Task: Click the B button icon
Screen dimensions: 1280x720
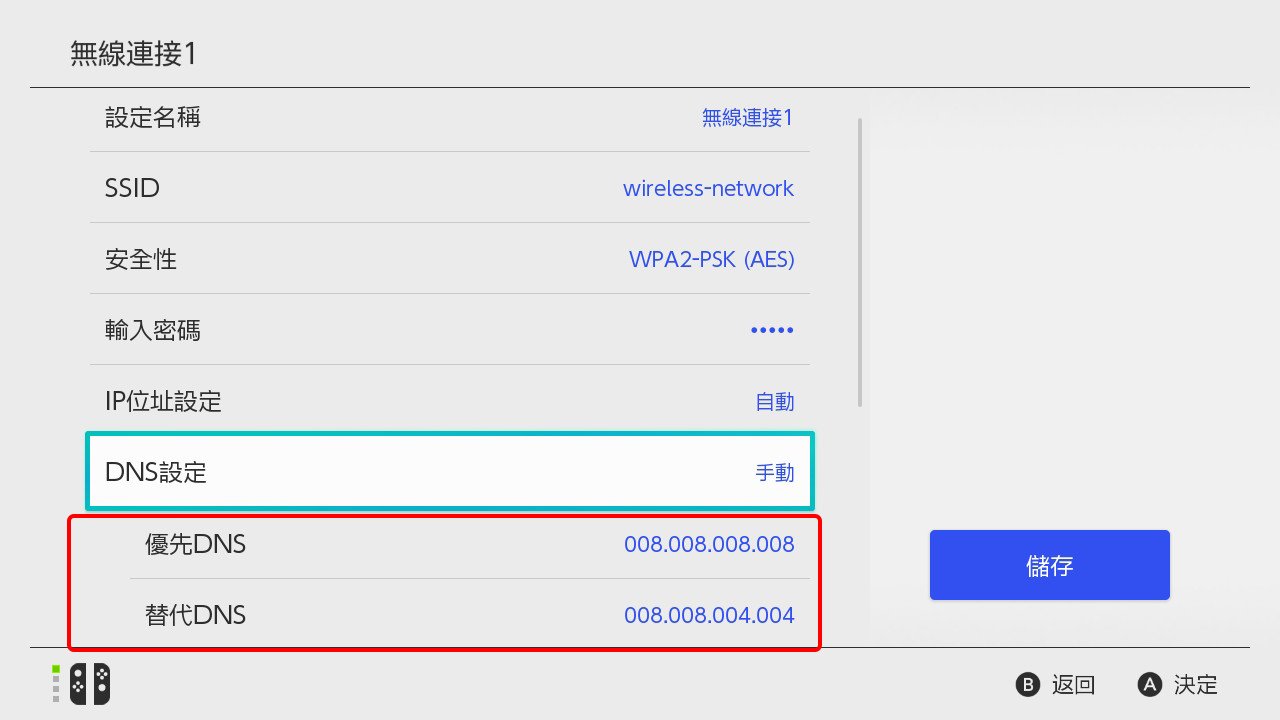Action: [x=1027, y=685]
